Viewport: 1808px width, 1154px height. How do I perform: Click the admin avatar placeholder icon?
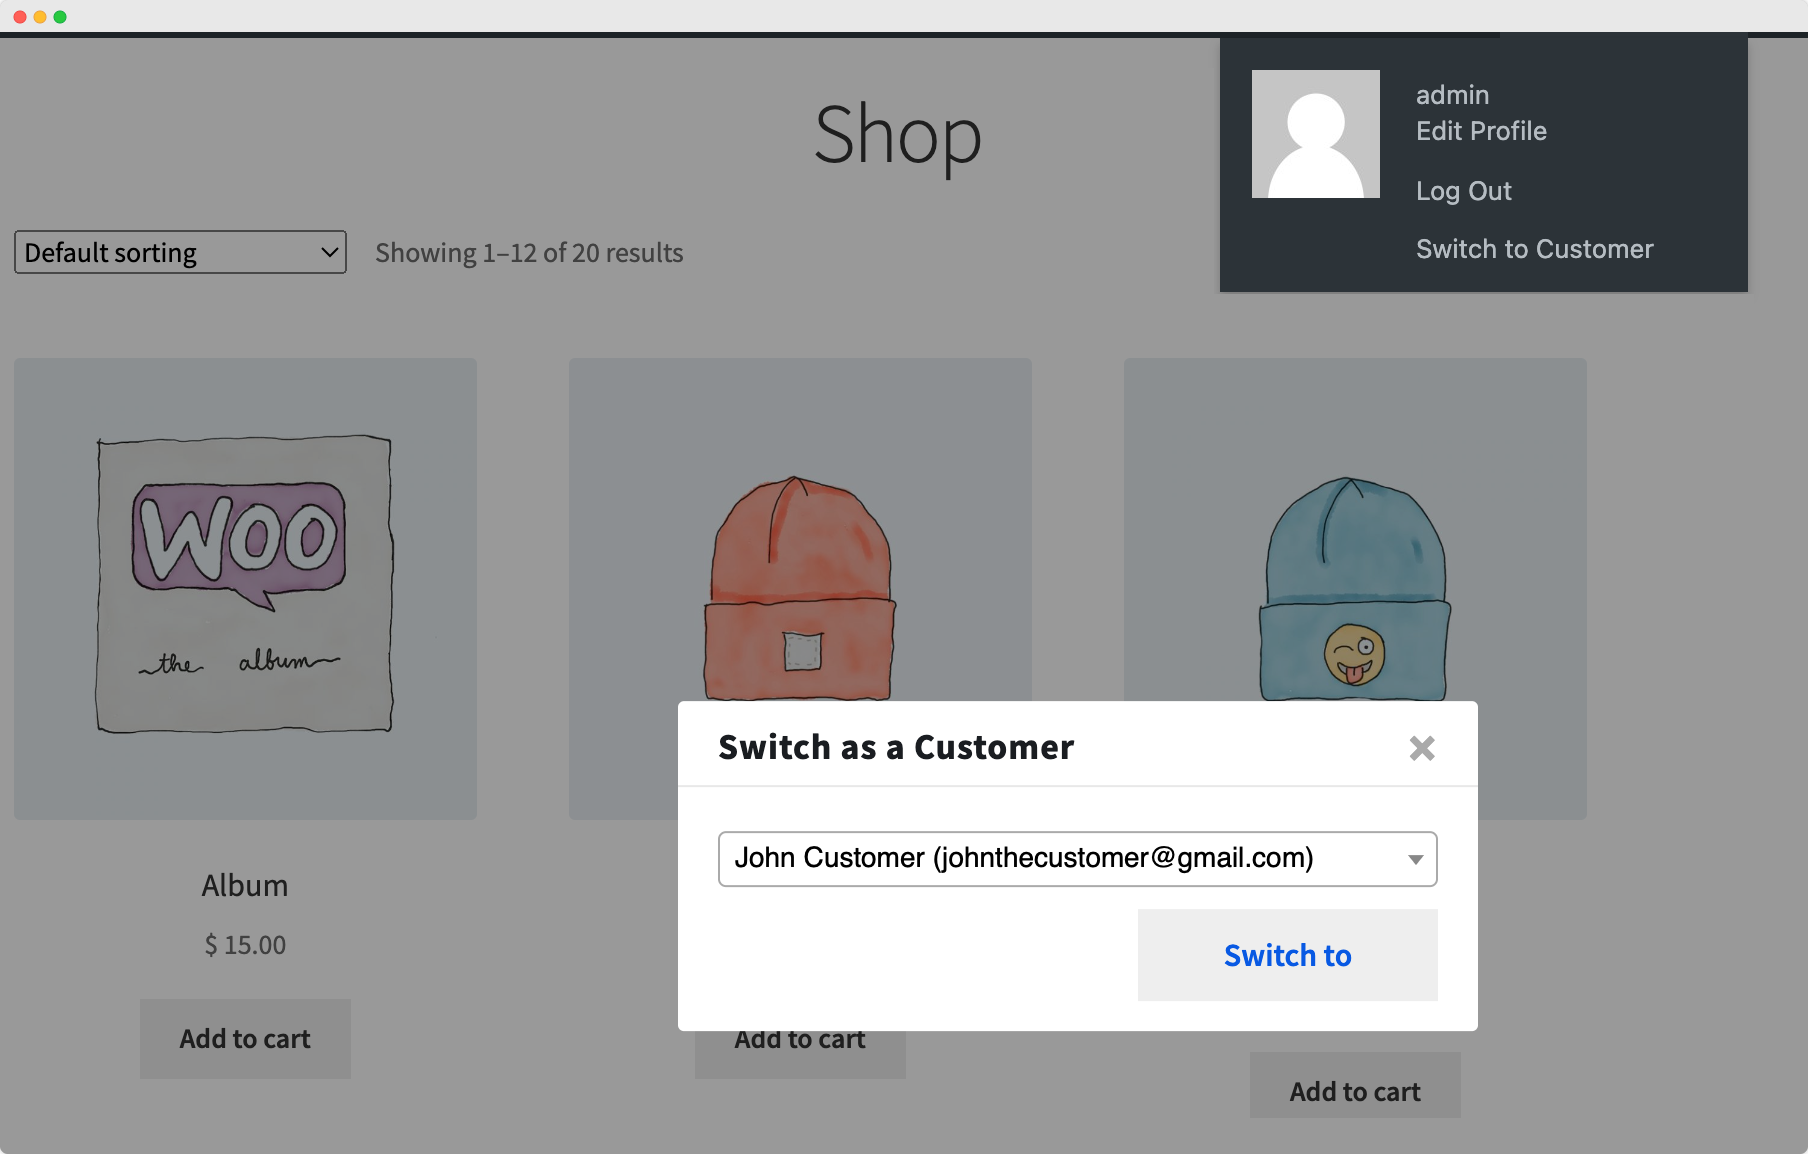(1315, 134)
